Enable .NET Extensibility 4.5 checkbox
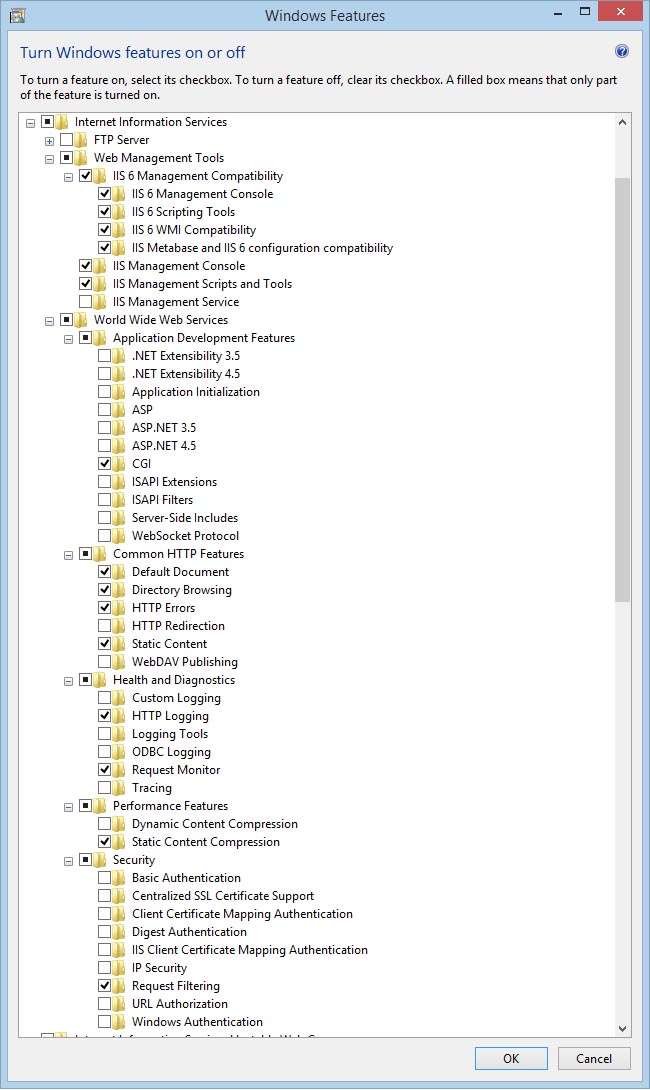The height and width of the screenshot is (1090, 650). point(104,373)
